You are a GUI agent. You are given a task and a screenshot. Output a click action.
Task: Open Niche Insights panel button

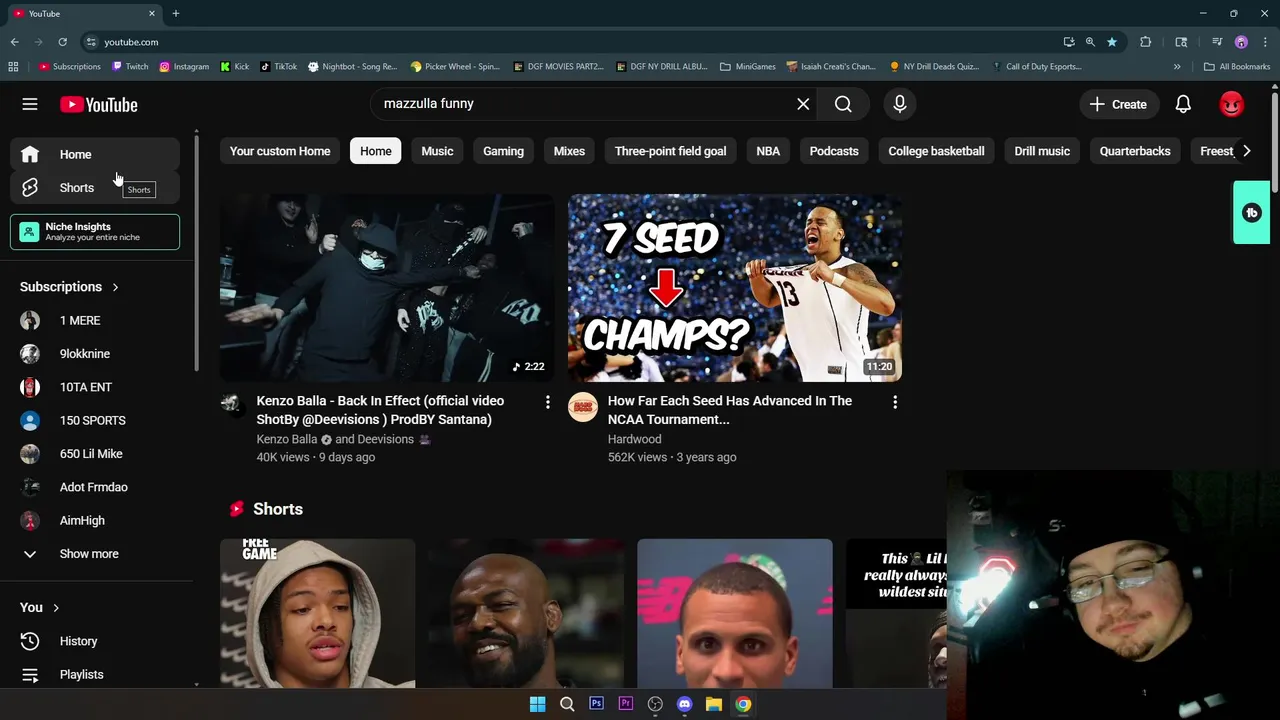95,232
